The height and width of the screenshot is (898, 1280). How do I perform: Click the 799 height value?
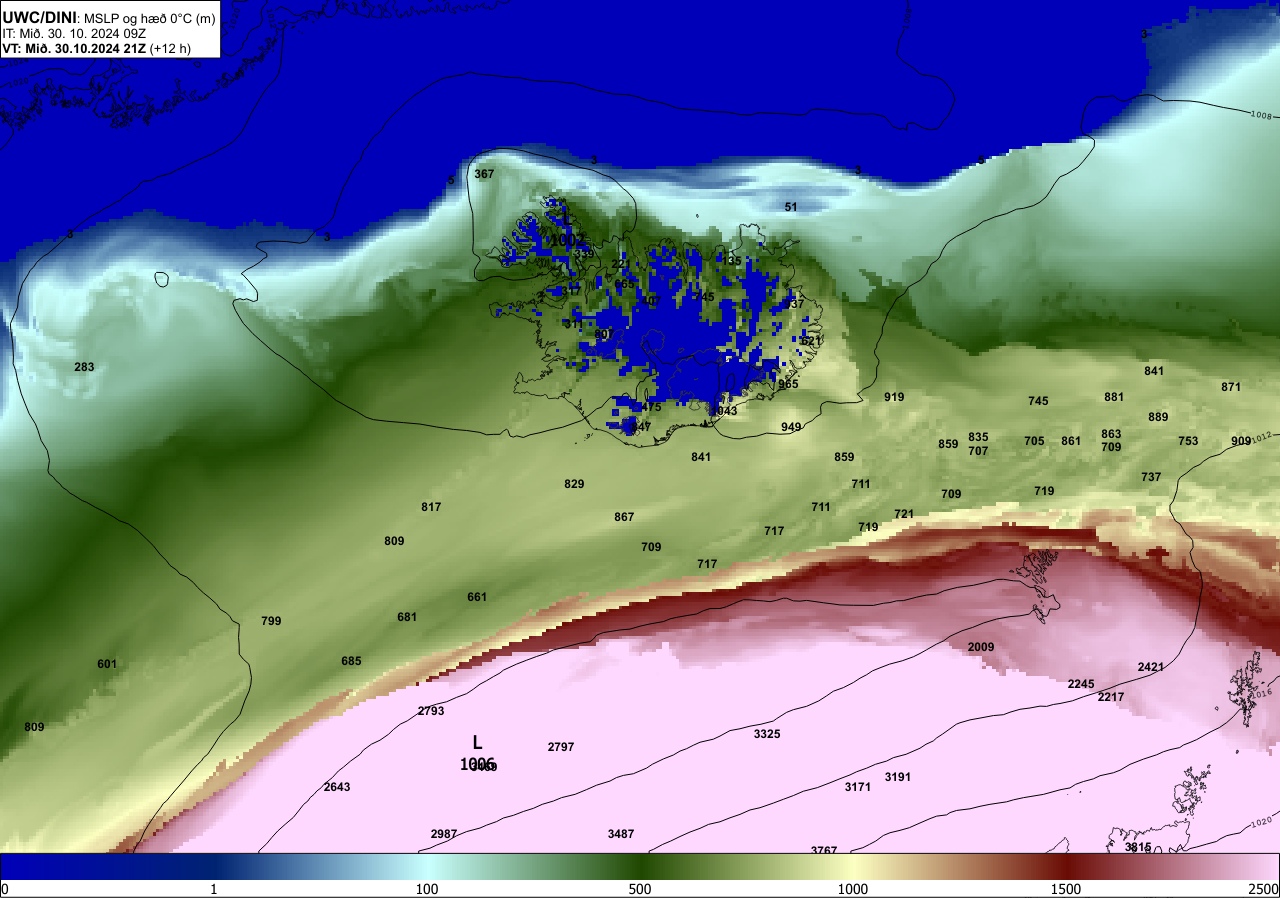271,621
